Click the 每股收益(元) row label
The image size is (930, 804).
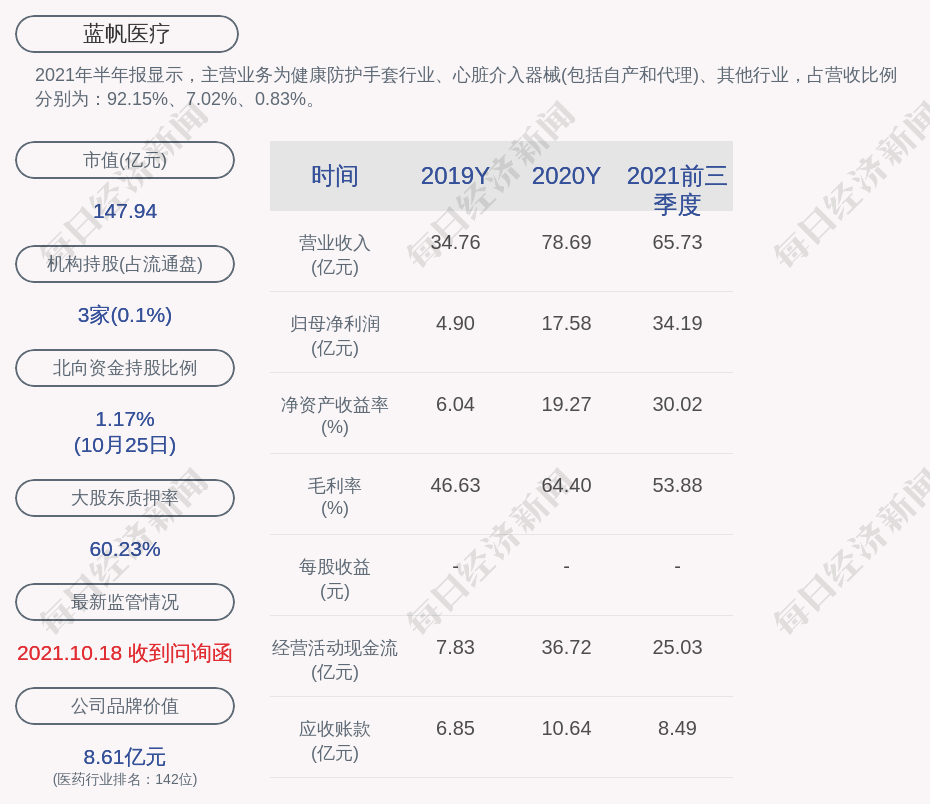point(335,579)
